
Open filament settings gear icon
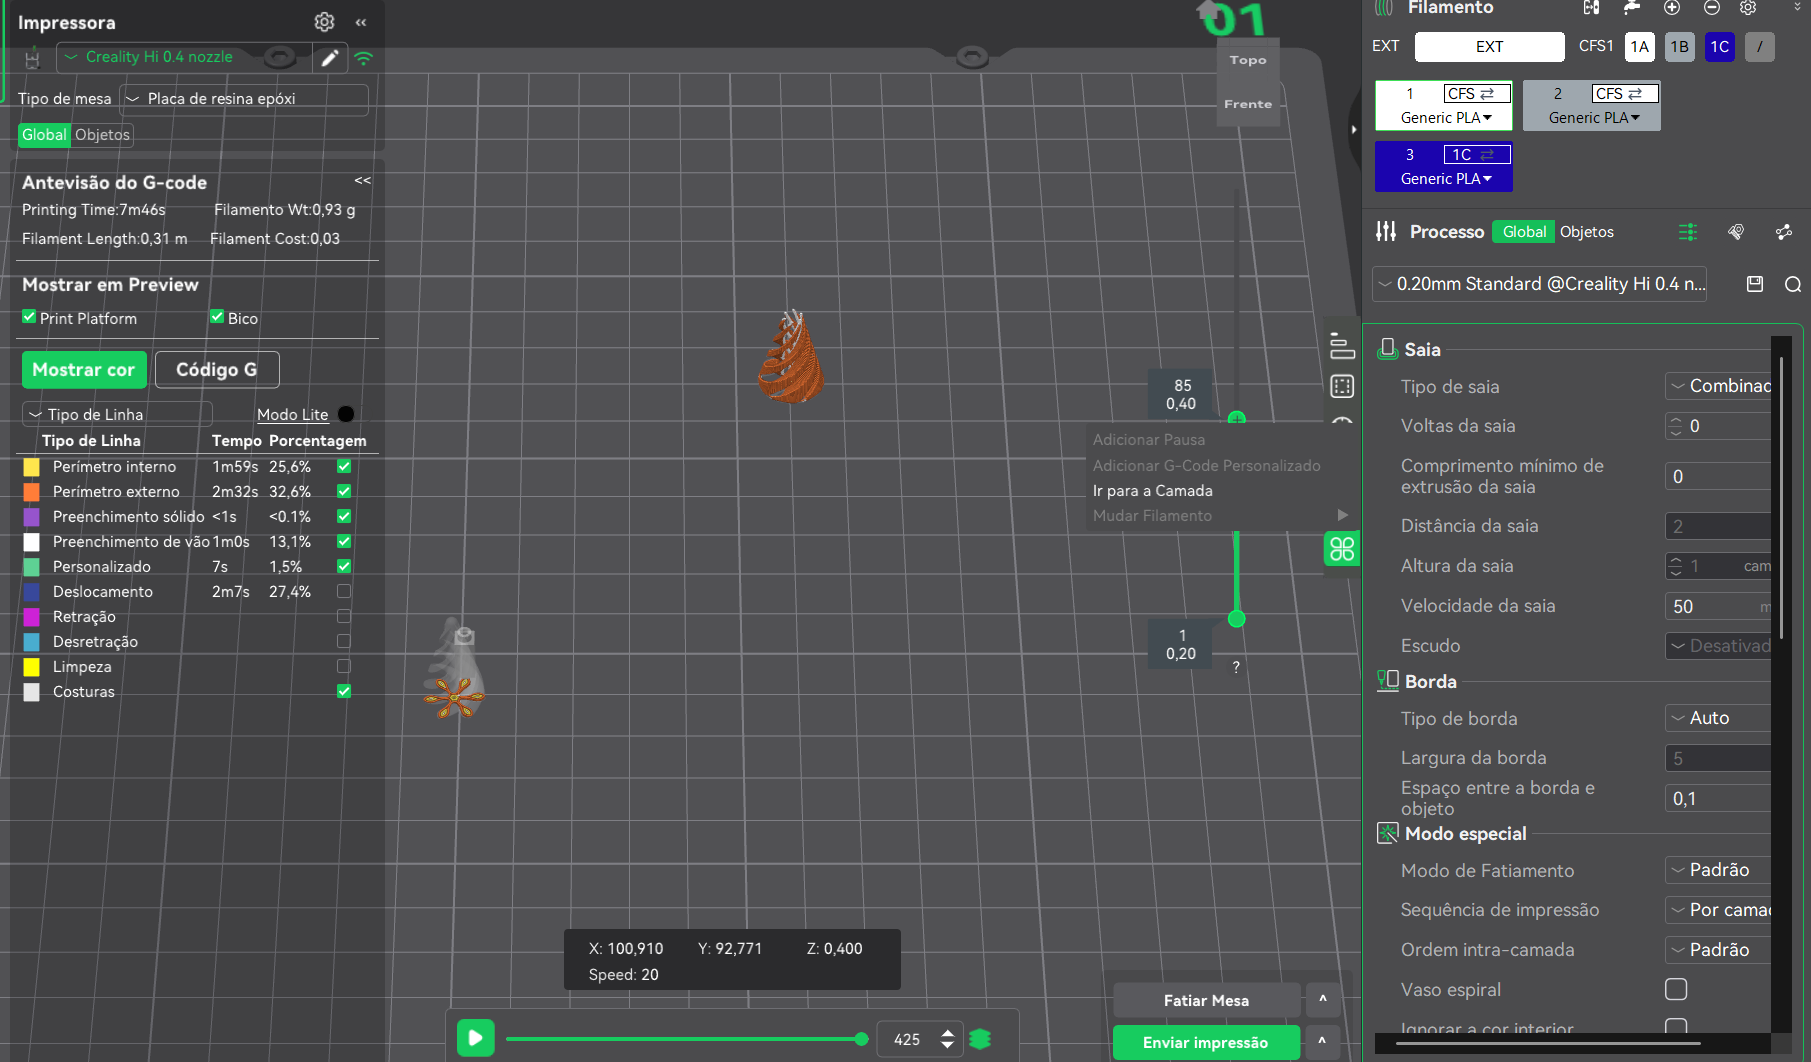pos(1747,8)
